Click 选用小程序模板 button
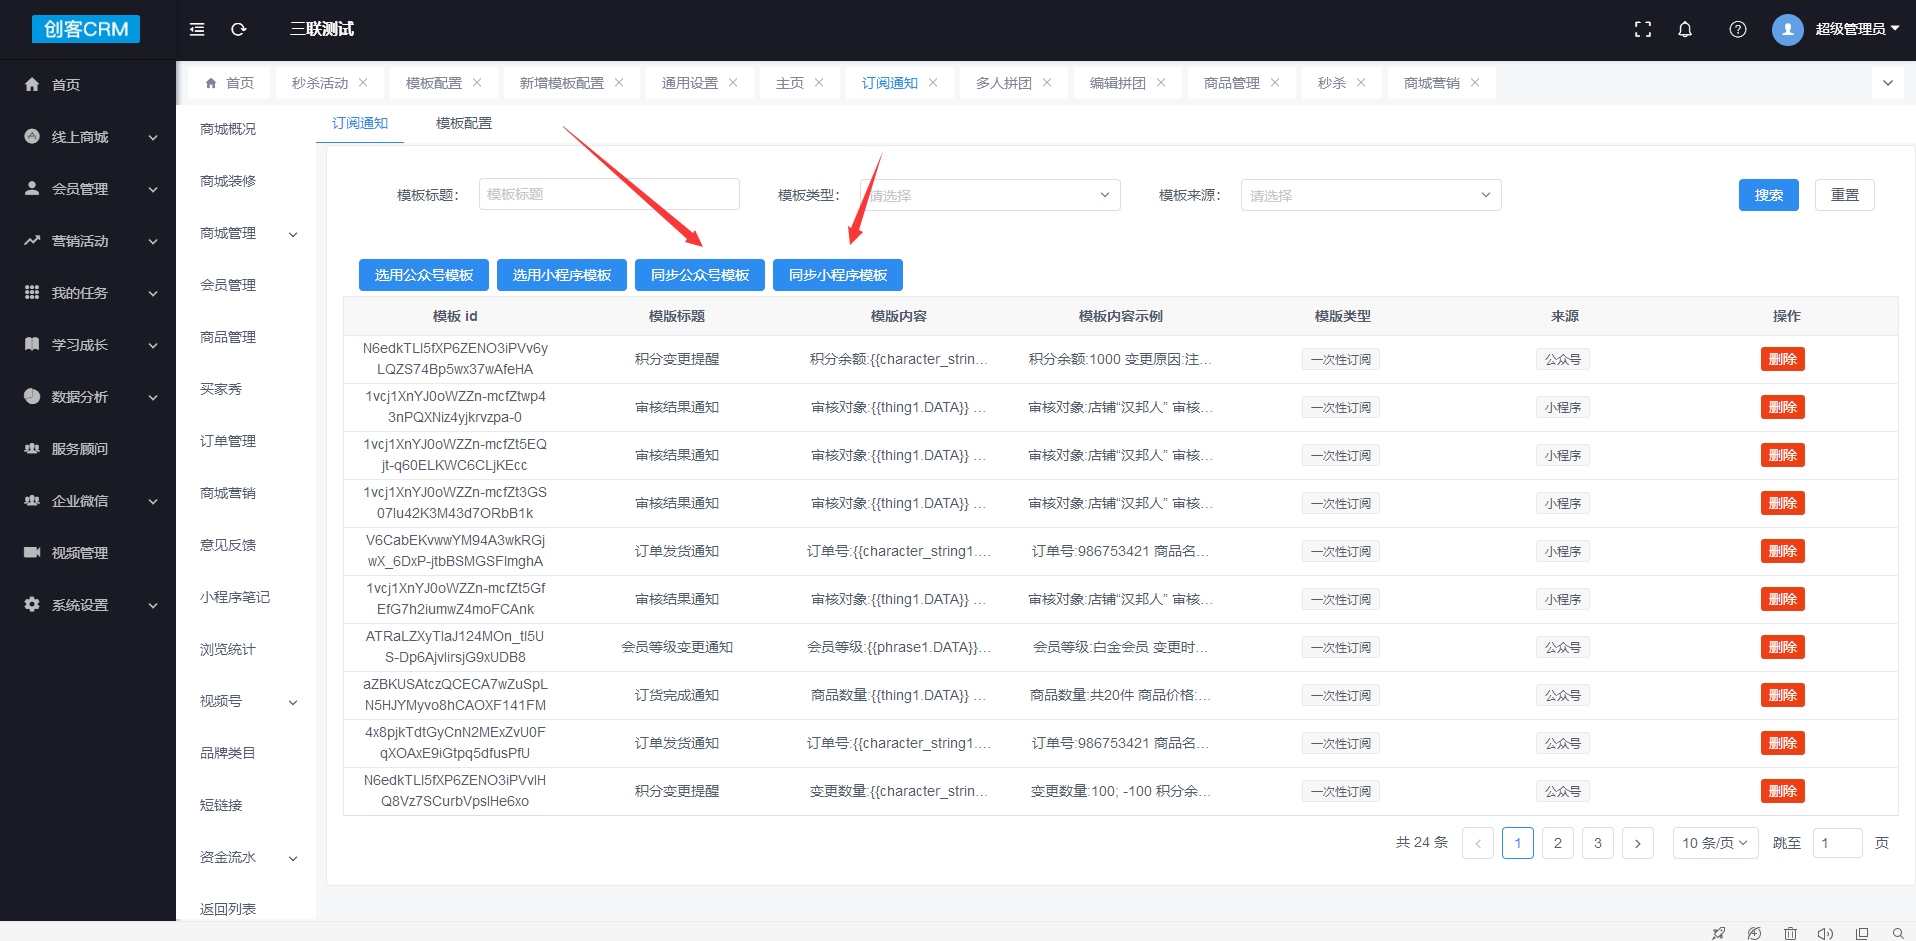The height and width of the screenshot is (941, 1916). (562, 275)
